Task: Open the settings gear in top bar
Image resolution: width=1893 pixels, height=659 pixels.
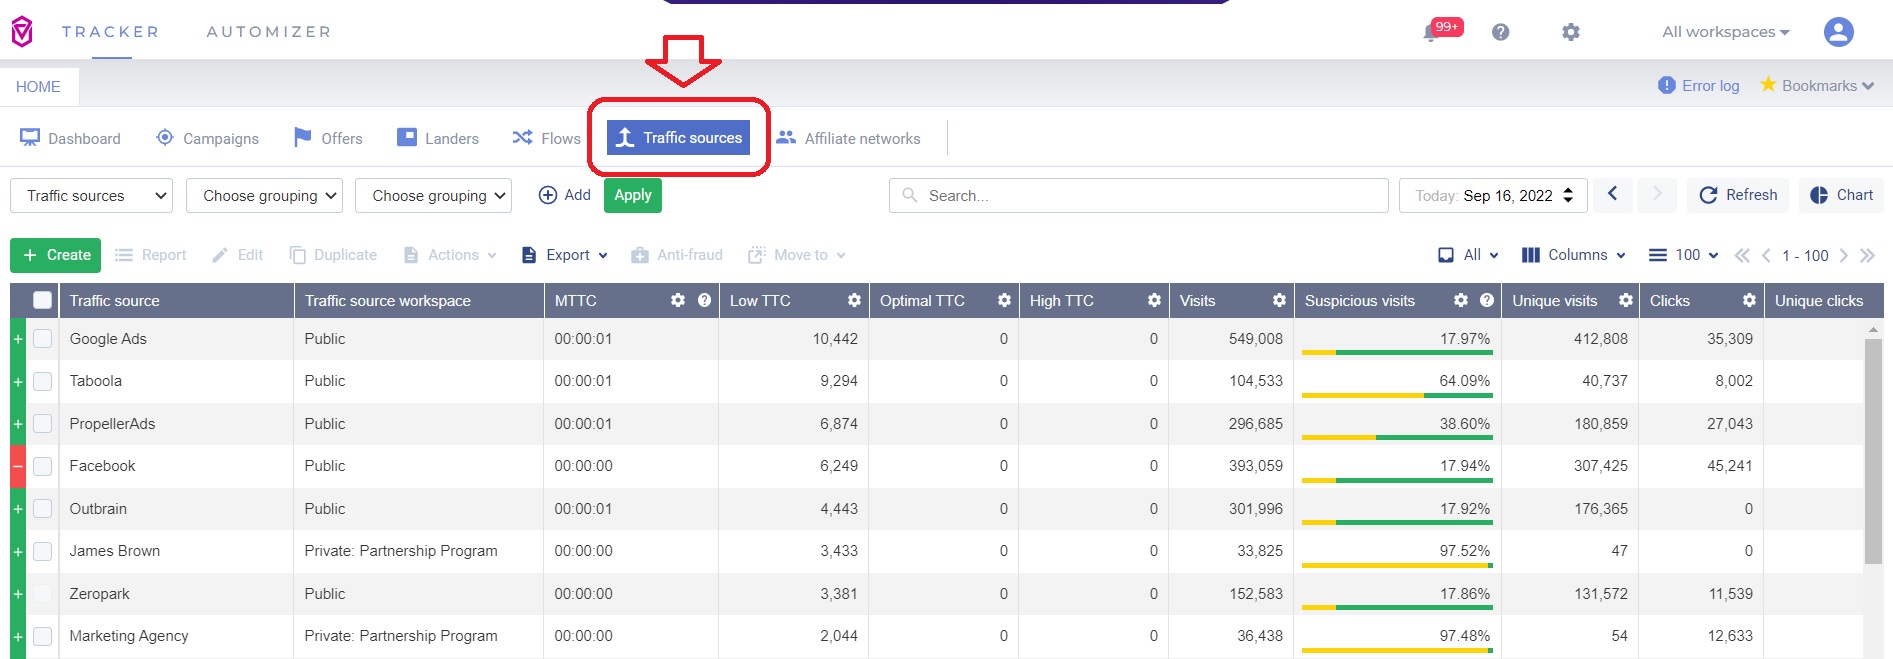Action: (1571, 32)
